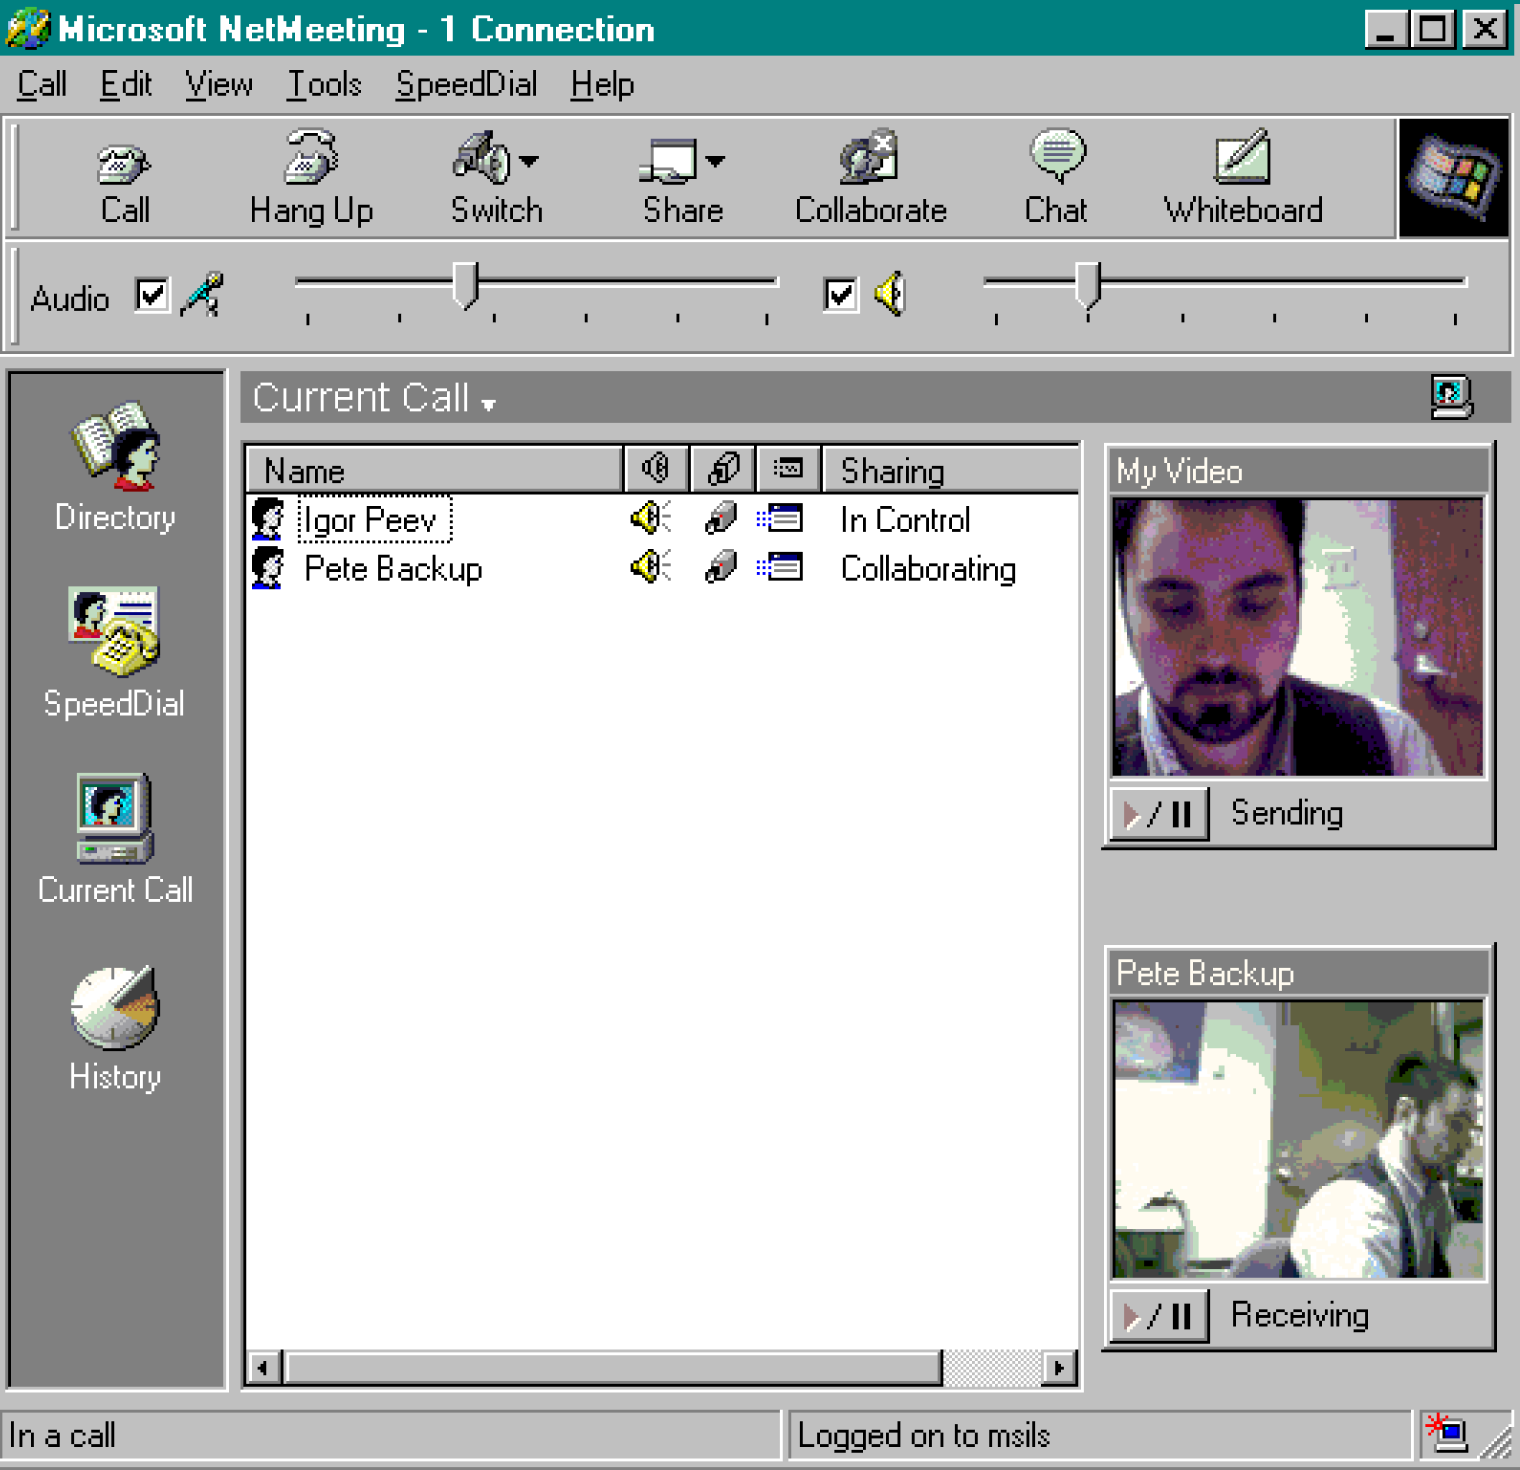The image size is (1520, 1470).
Task: Pause or play Pete Backup video receiving
Action: (1159, 1316)
